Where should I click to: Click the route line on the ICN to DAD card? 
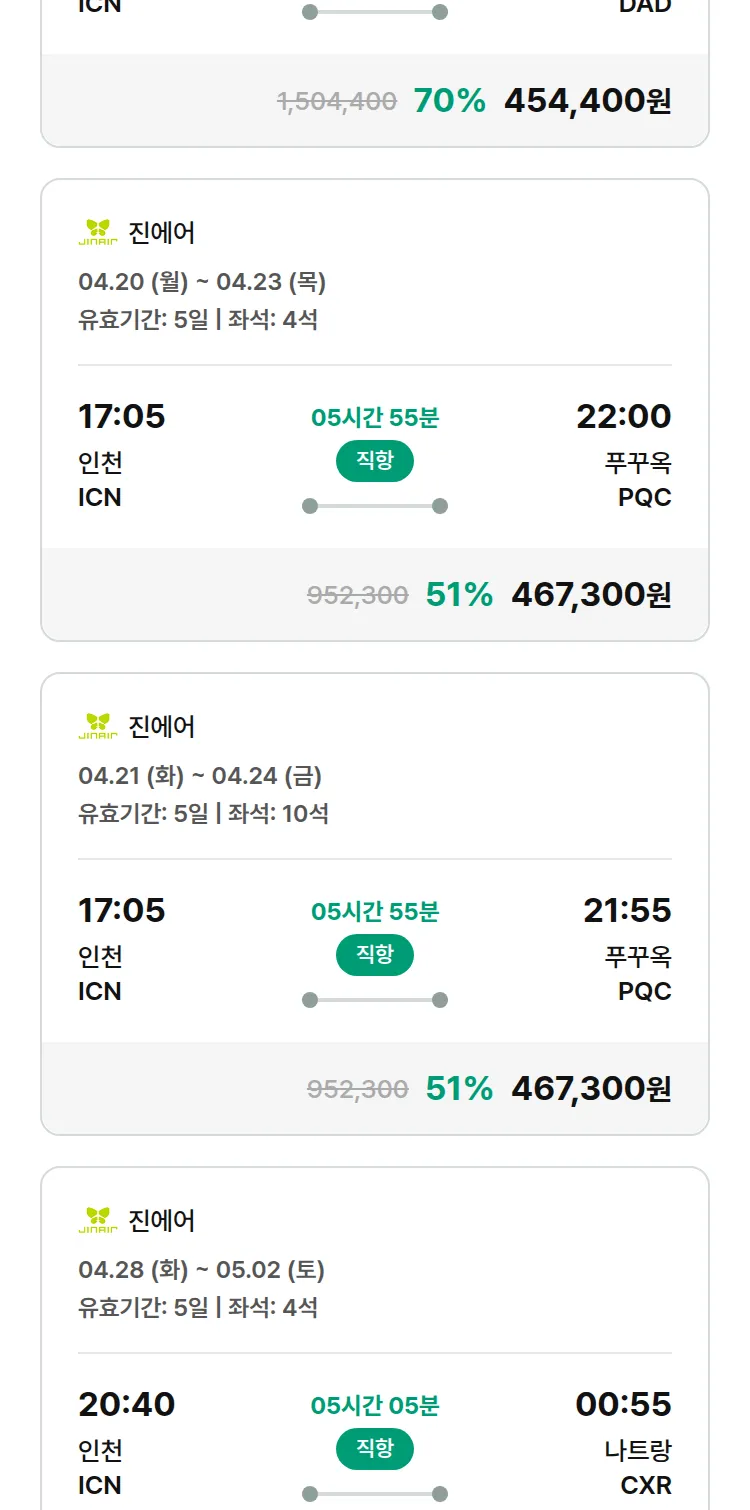tap(374, 12)
